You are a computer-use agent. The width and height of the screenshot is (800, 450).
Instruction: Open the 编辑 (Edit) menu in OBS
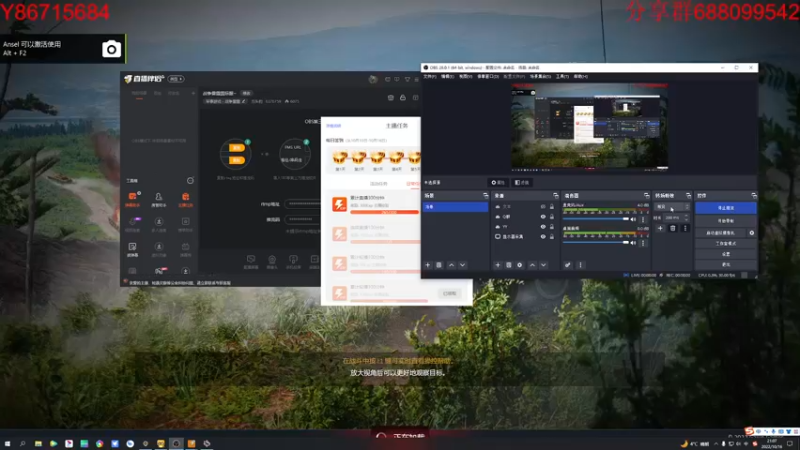click(447, 77)
